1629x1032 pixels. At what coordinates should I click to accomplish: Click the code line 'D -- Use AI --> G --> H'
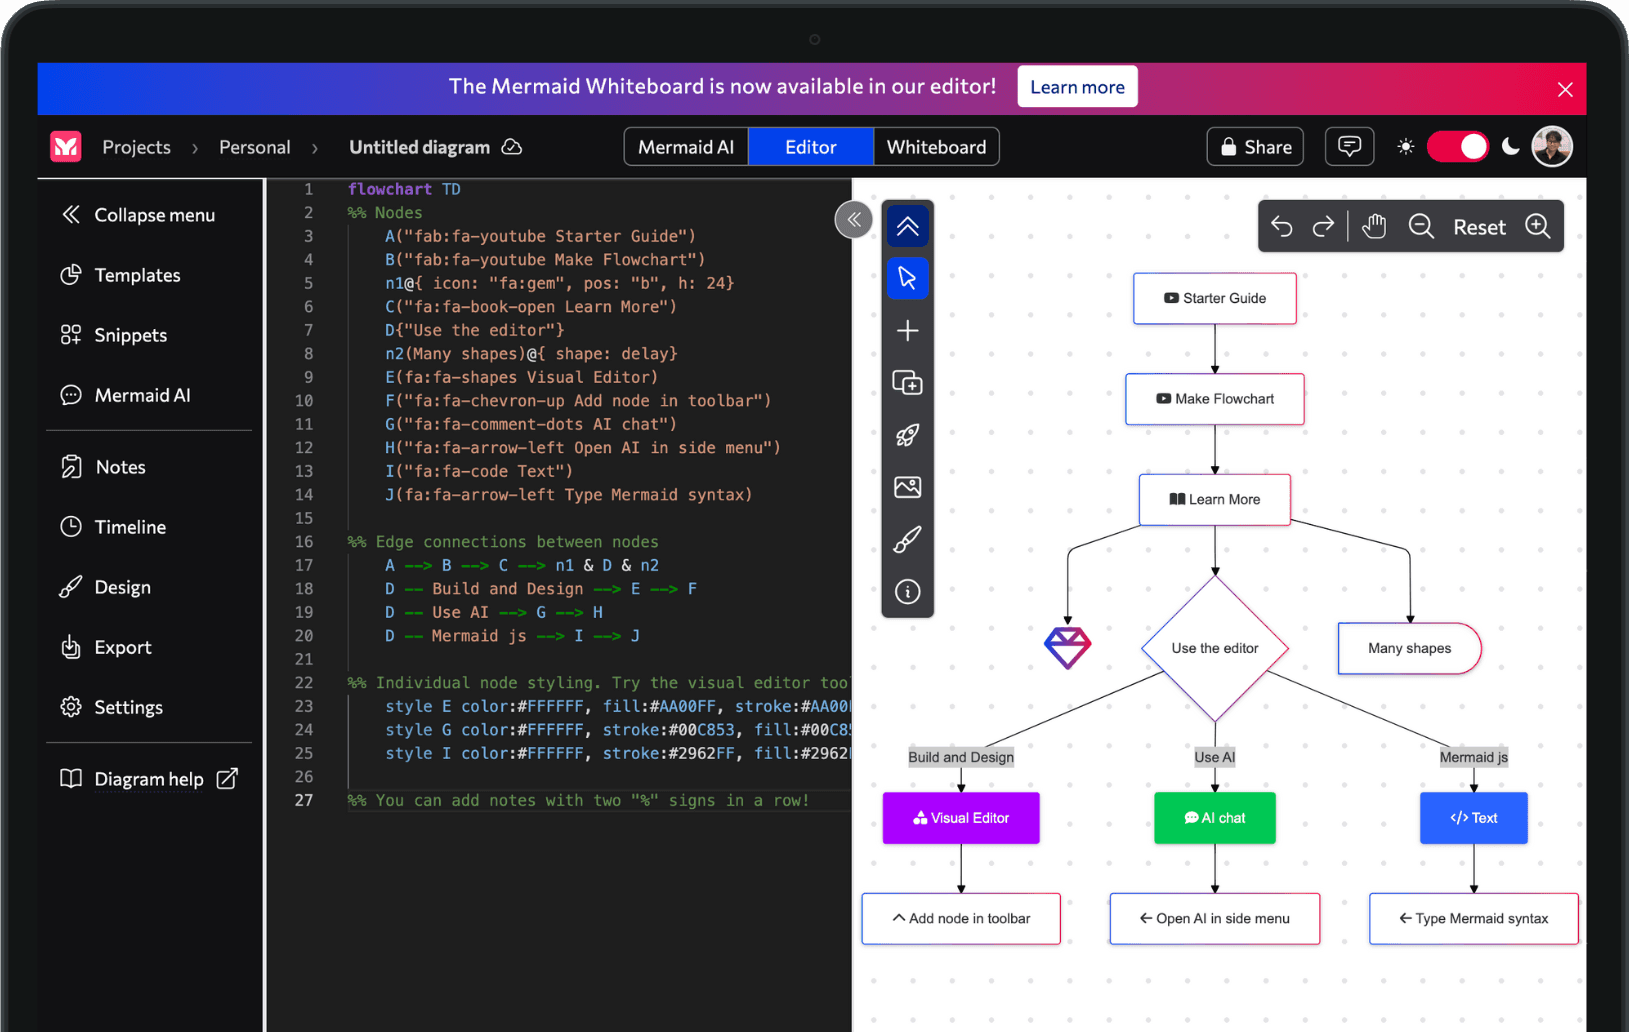pyautogui.click(x=494, y=612)
